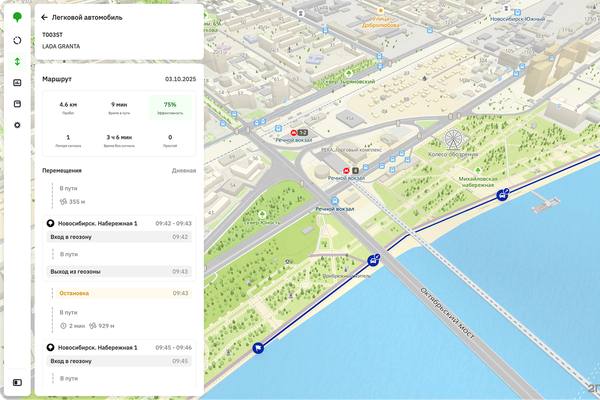Open the chart monitor sidebar icon
600x400 pixels.
click(17, 82)
